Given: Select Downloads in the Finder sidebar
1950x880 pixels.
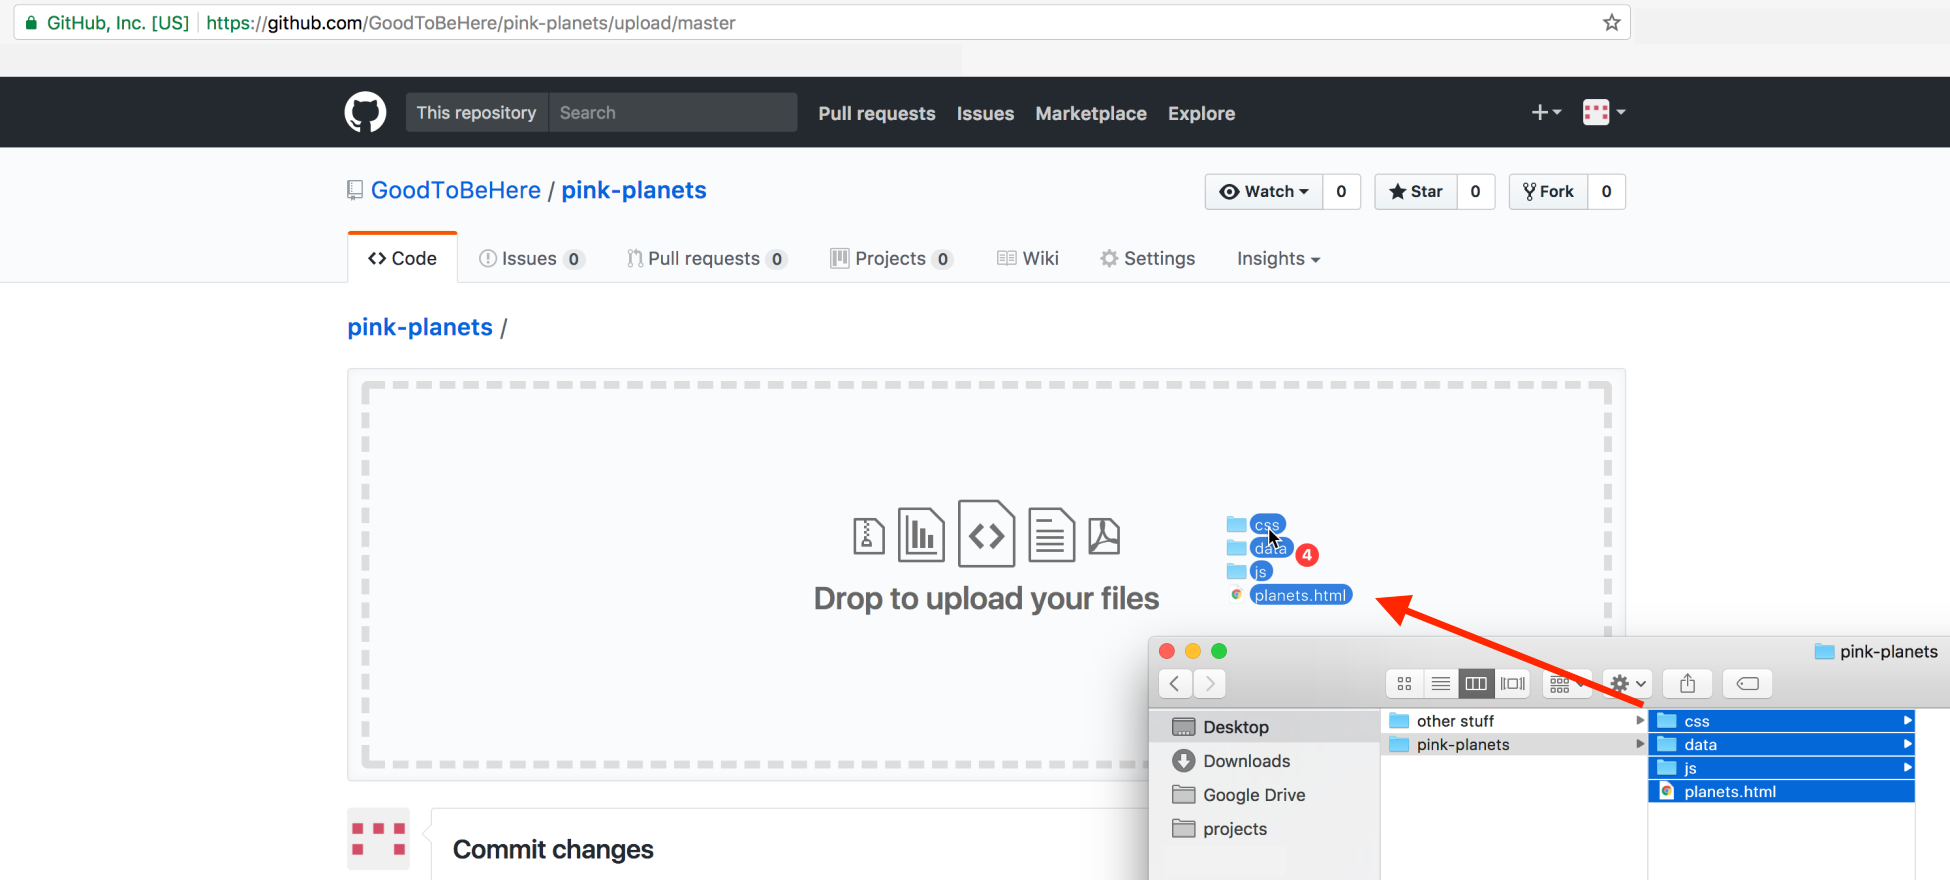Looking at the screenshot, I should pos(1265,761).
